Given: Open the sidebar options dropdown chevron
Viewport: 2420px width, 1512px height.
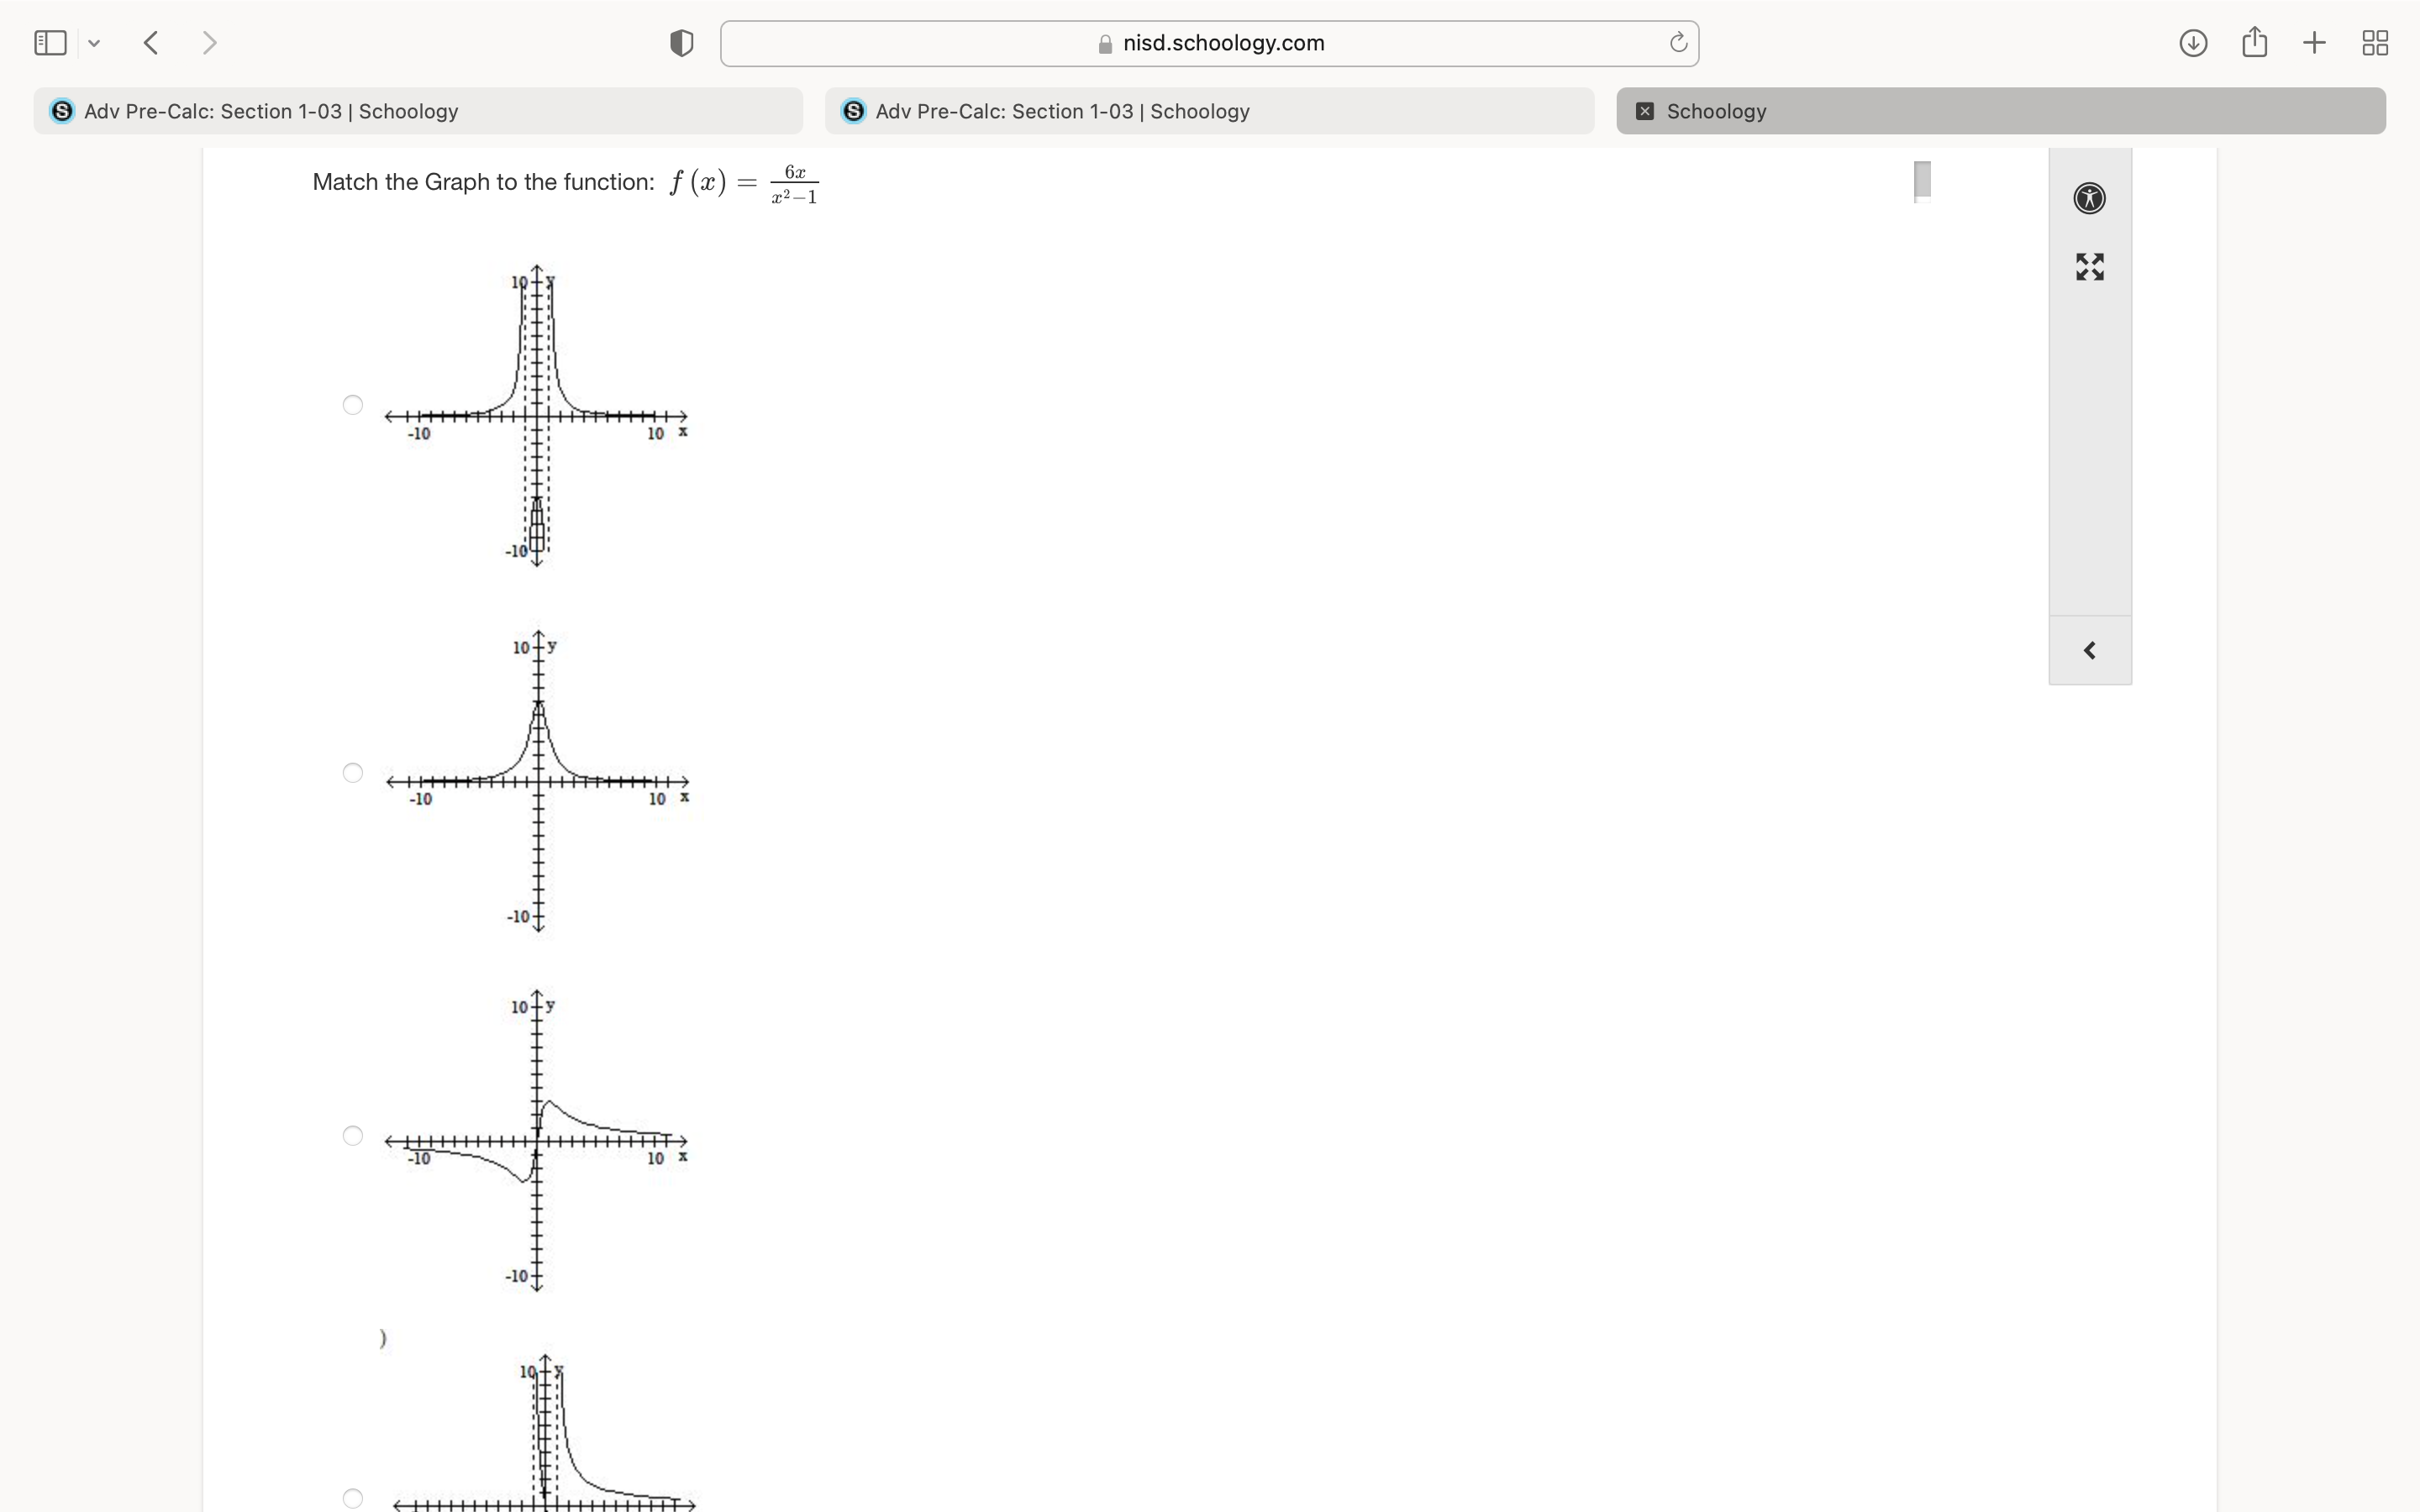Looking at the screenshot, I should tap(94, 43).
